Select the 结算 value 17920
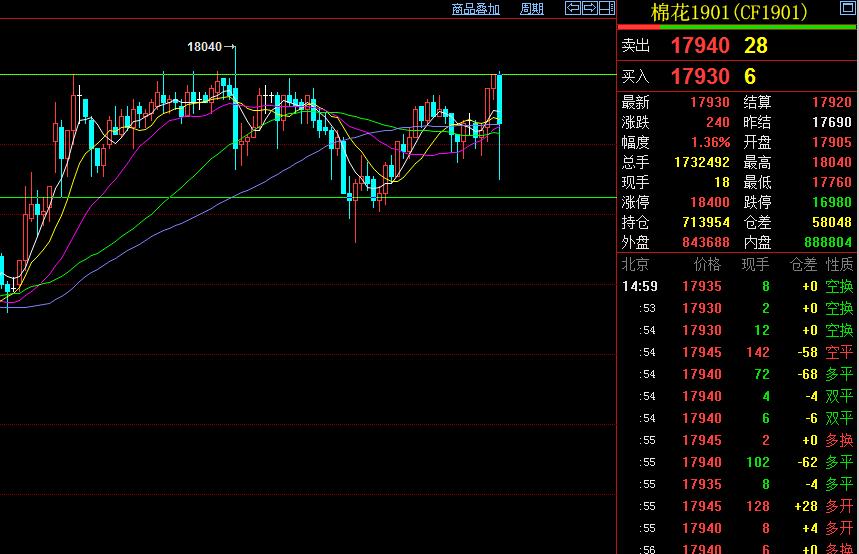The width and height of the screenshot is (859, 554). pyautogui.click(x=832, y=102)
